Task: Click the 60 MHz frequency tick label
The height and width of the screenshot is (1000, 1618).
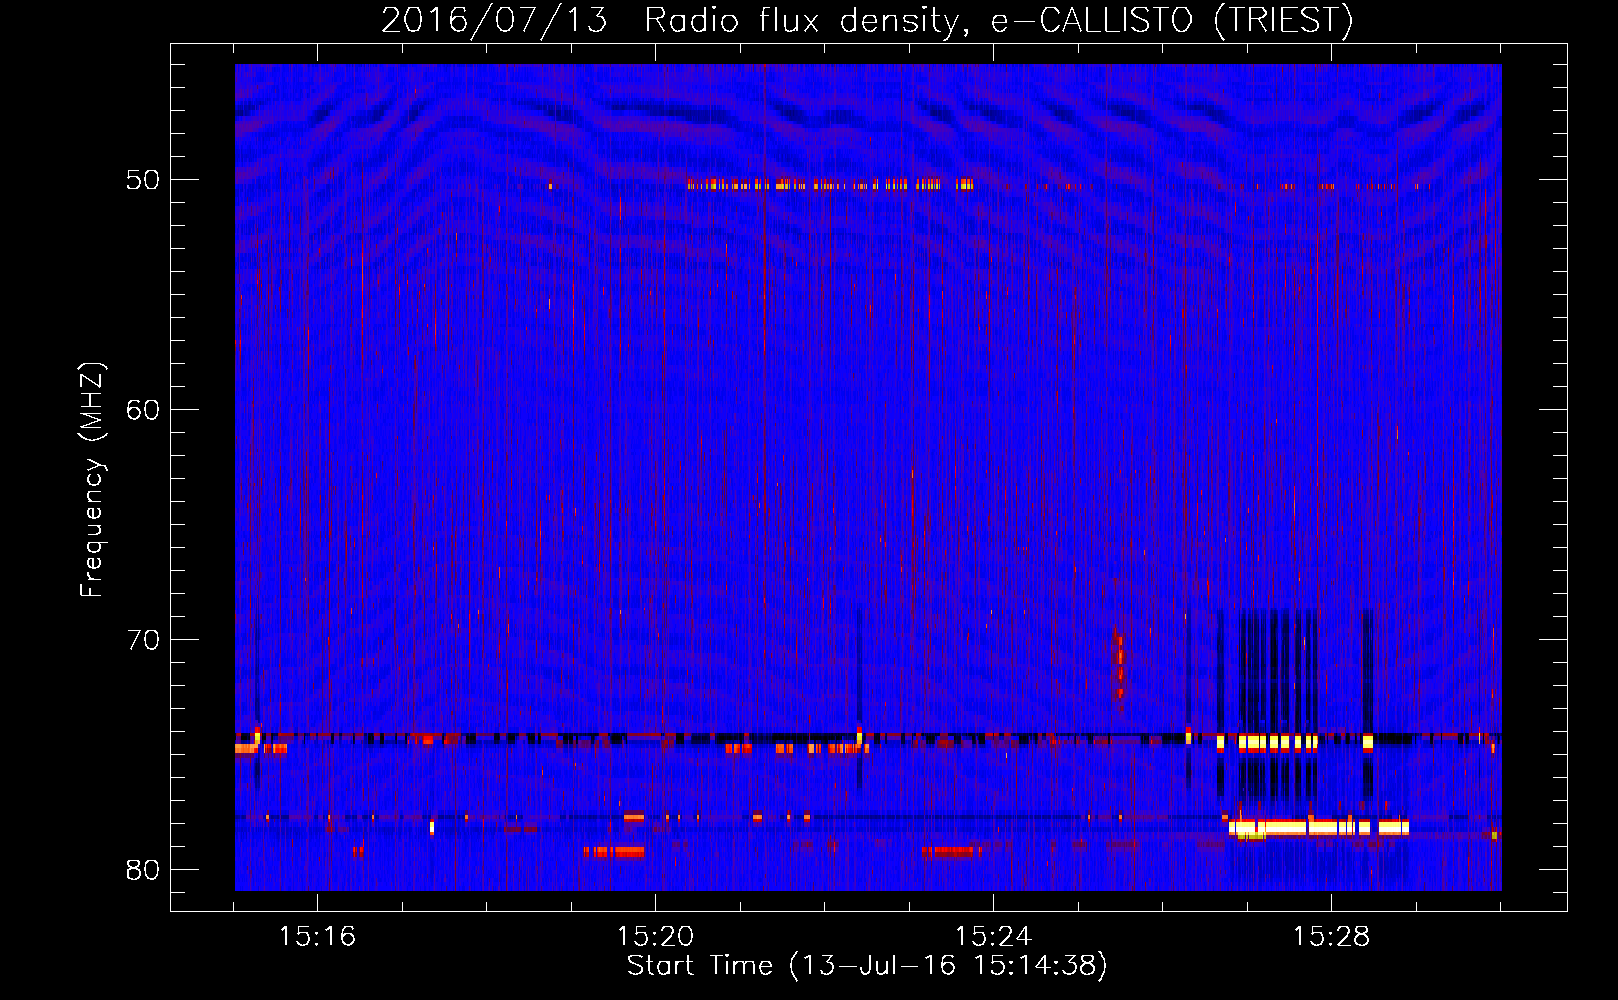Action: tap(143, 410)
